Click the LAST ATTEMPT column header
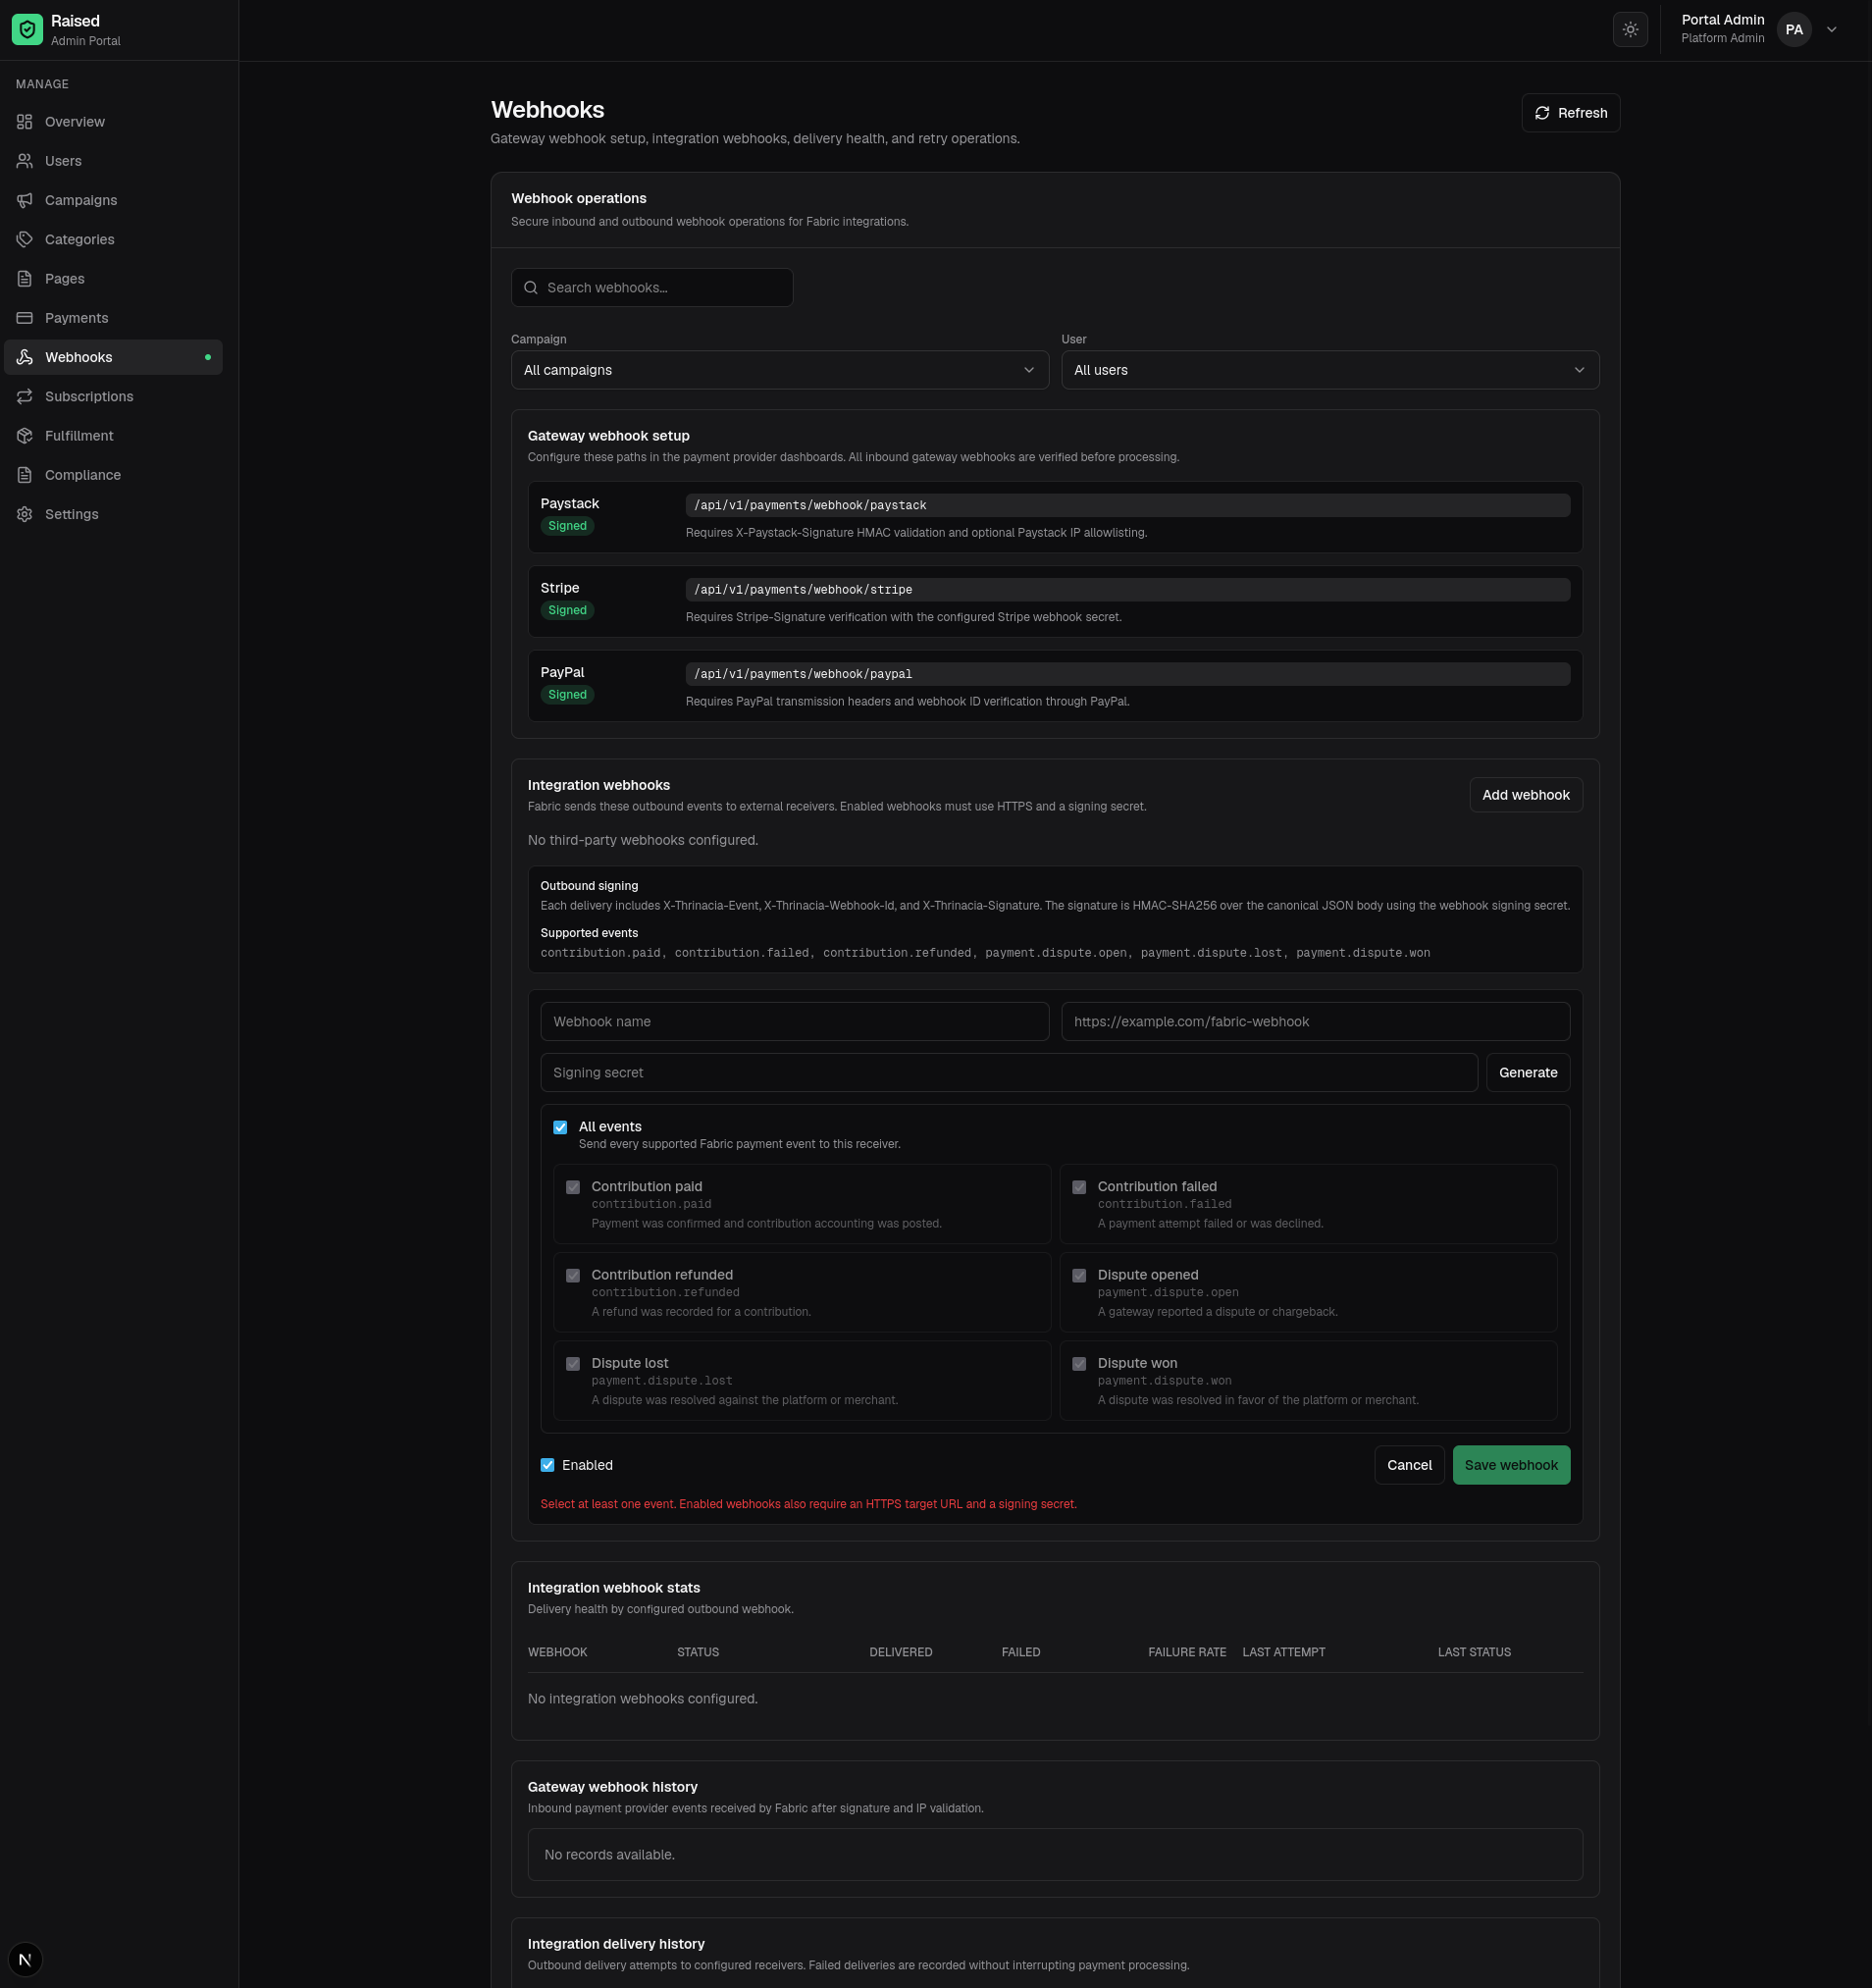The height and width of the screenshot is (1988, 1872). 1283,1652
